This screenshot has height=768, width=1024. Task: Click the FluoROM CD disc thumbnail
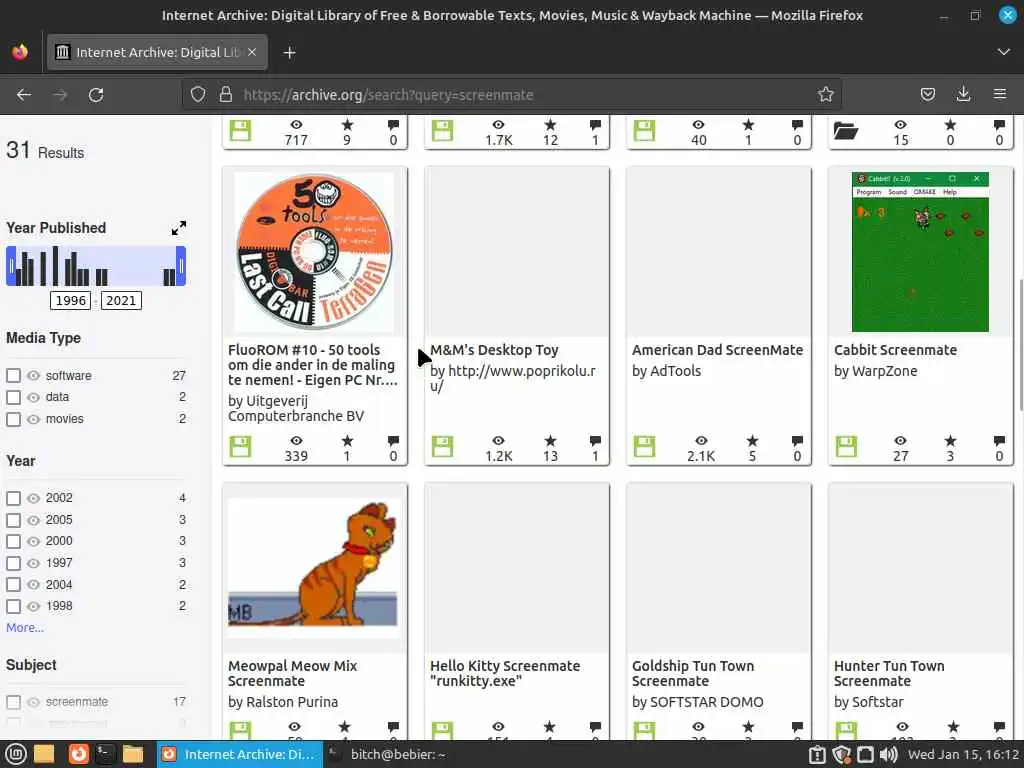314,252
